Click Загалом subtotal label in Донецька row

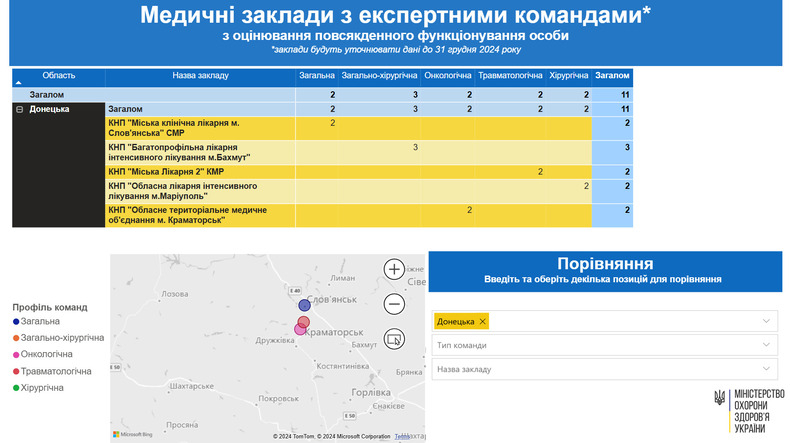point(125,109)
